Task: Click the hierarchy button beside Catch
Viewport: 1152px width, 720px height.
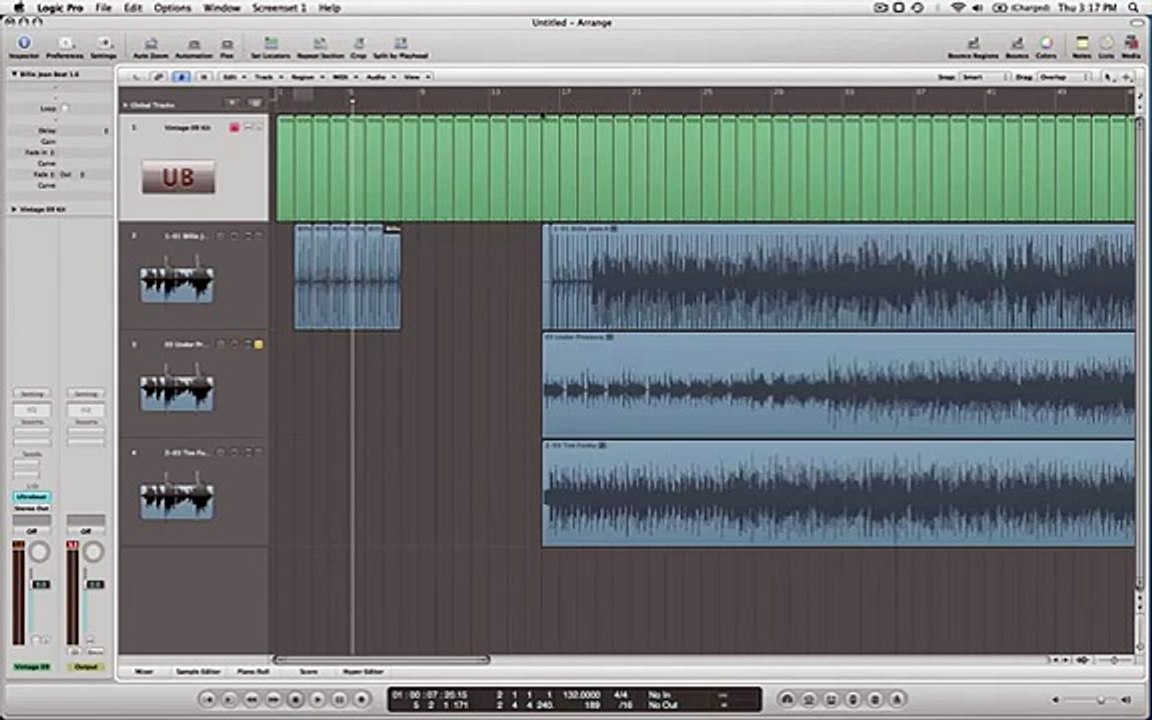Action: tap(204, 76)
